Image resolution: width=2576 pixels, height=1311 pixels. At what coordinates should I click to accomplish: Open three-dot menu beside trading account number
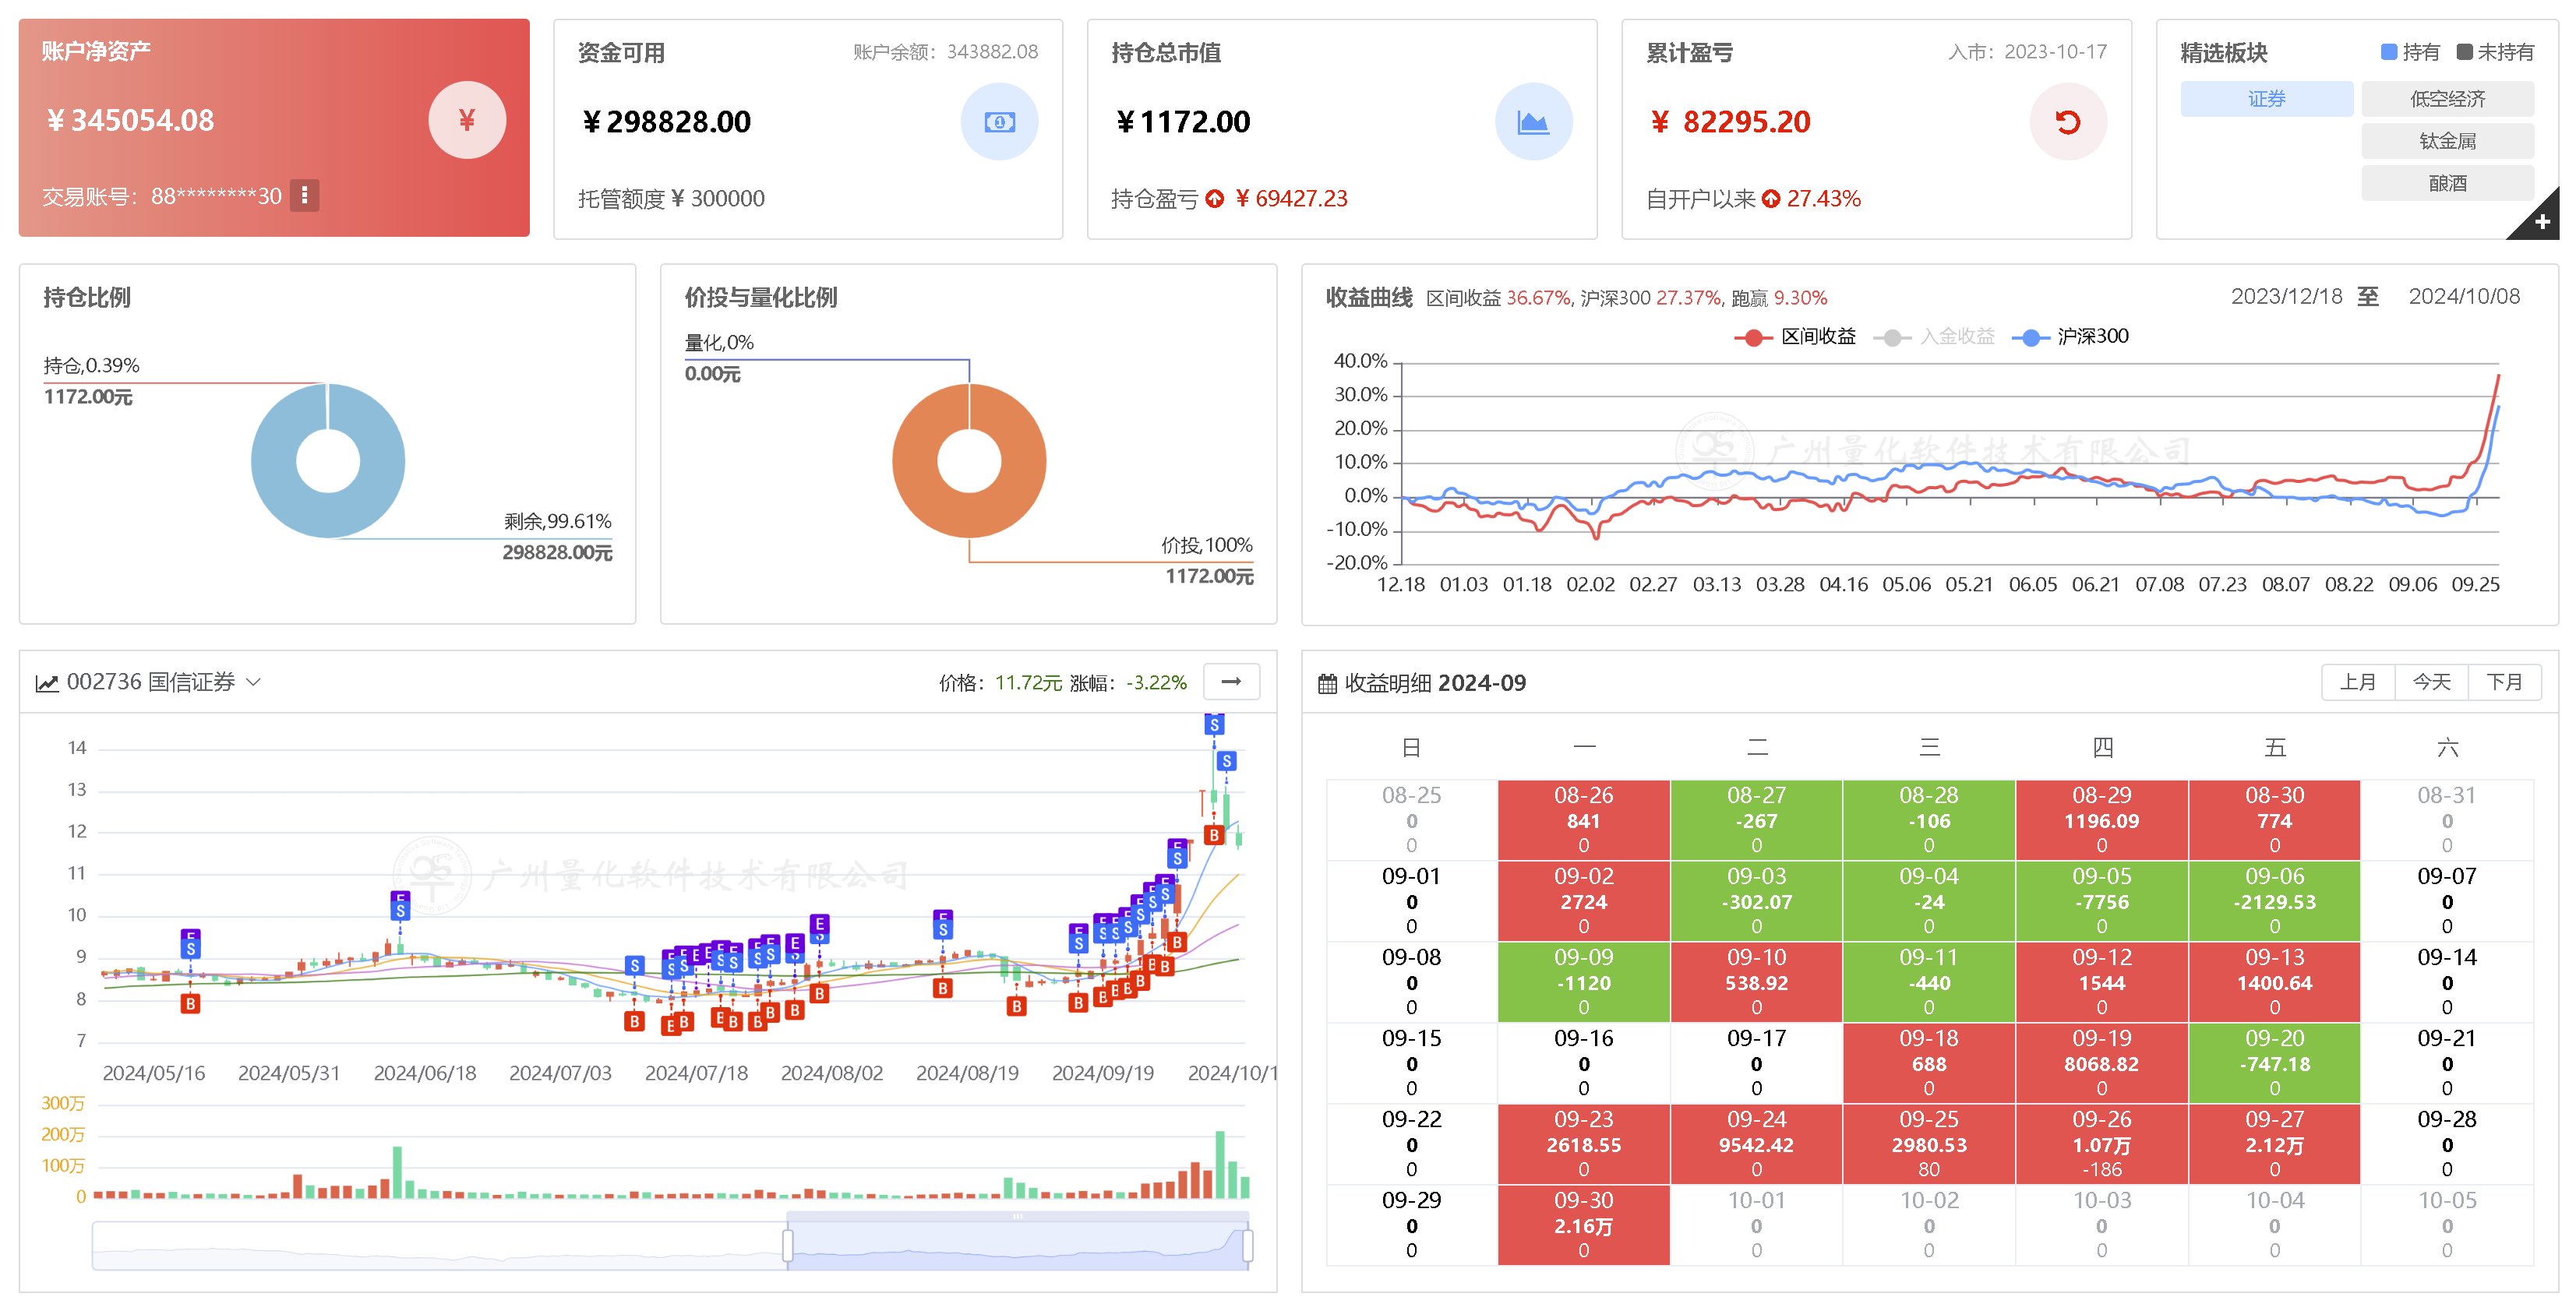click(305, 195)
